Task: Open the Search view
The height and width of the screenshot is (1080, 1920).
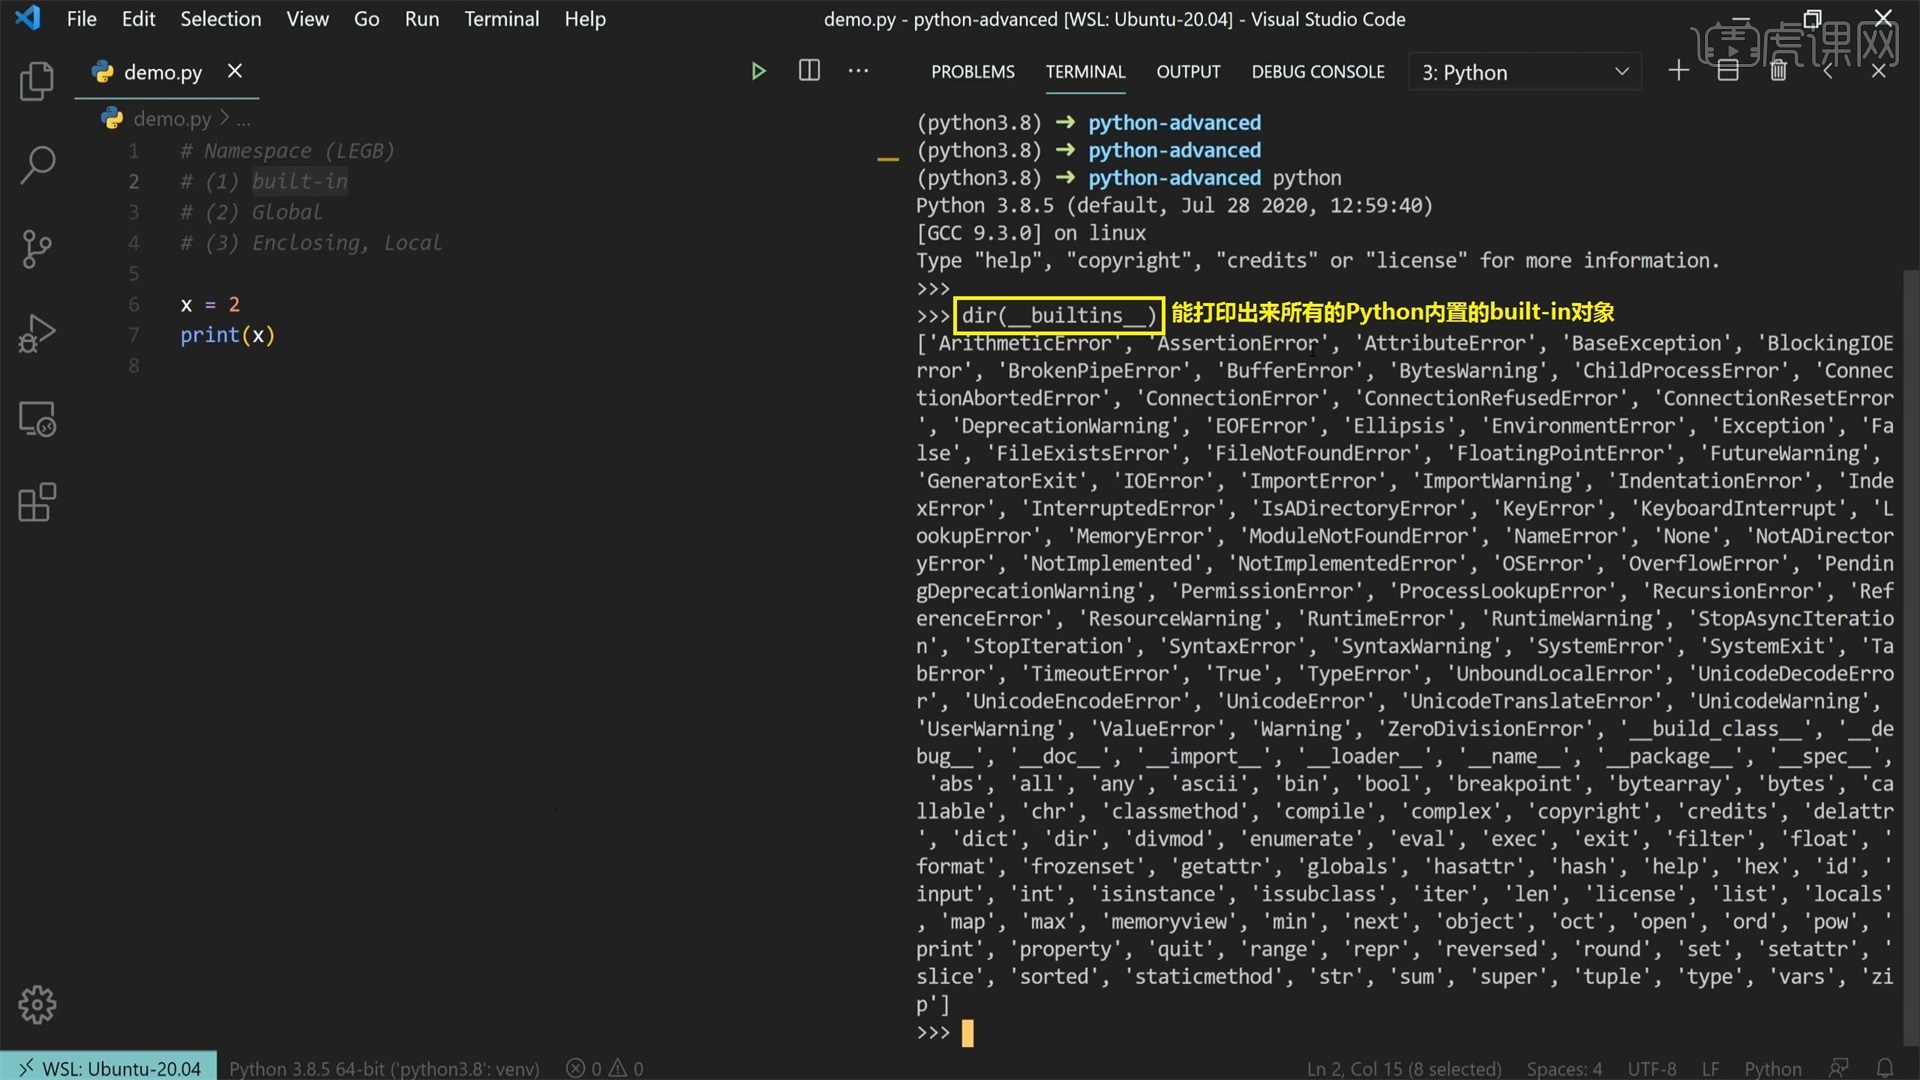Action: click(37, 165)
